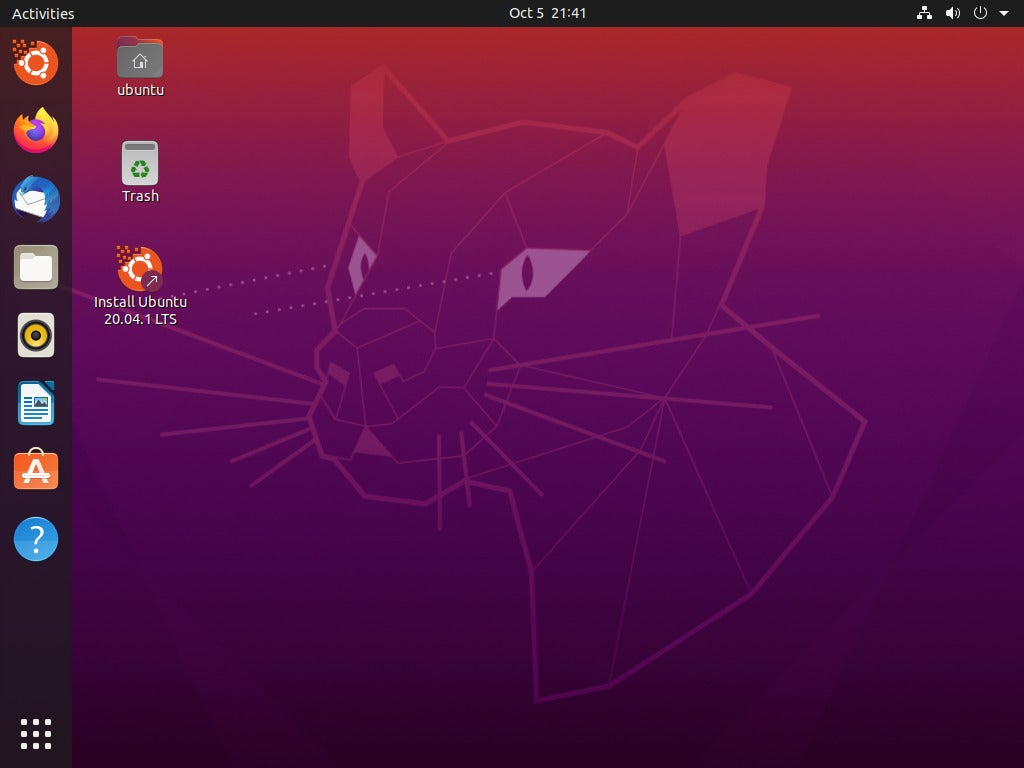1024x768 pixels.
Task: Launch Ubuntu Software store
Action: coord(35,470)
